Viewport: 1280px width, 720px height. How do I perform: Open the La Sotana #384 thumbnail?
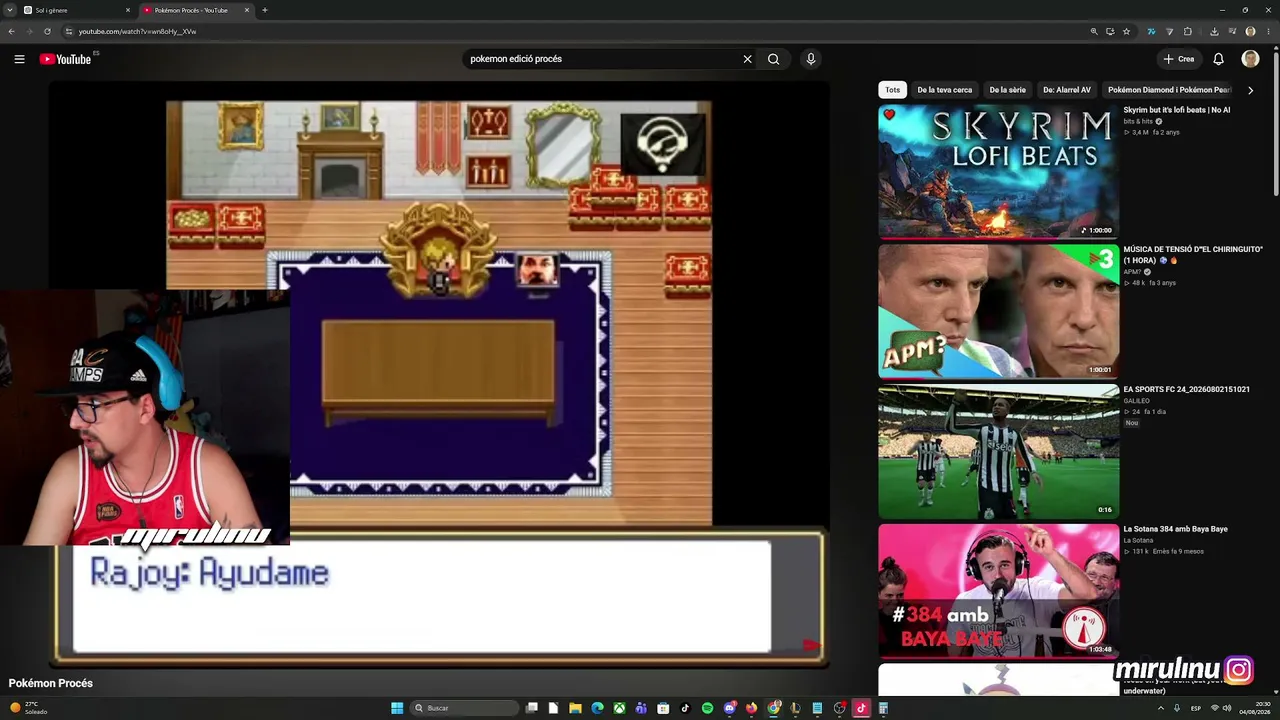tap(999, 591)
